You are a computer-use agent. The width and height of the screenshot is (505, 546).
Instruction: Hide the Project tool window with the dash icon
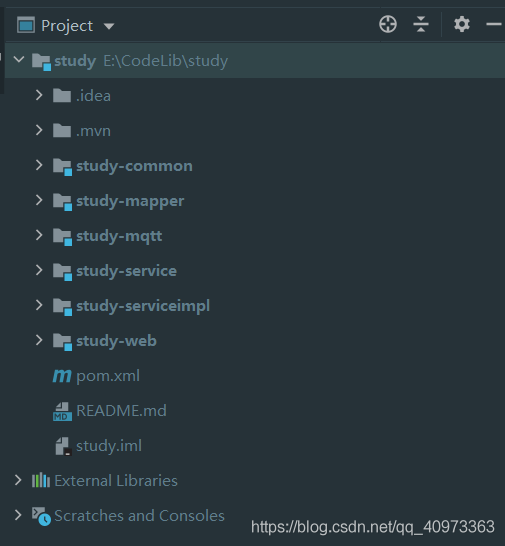[494, 24]
